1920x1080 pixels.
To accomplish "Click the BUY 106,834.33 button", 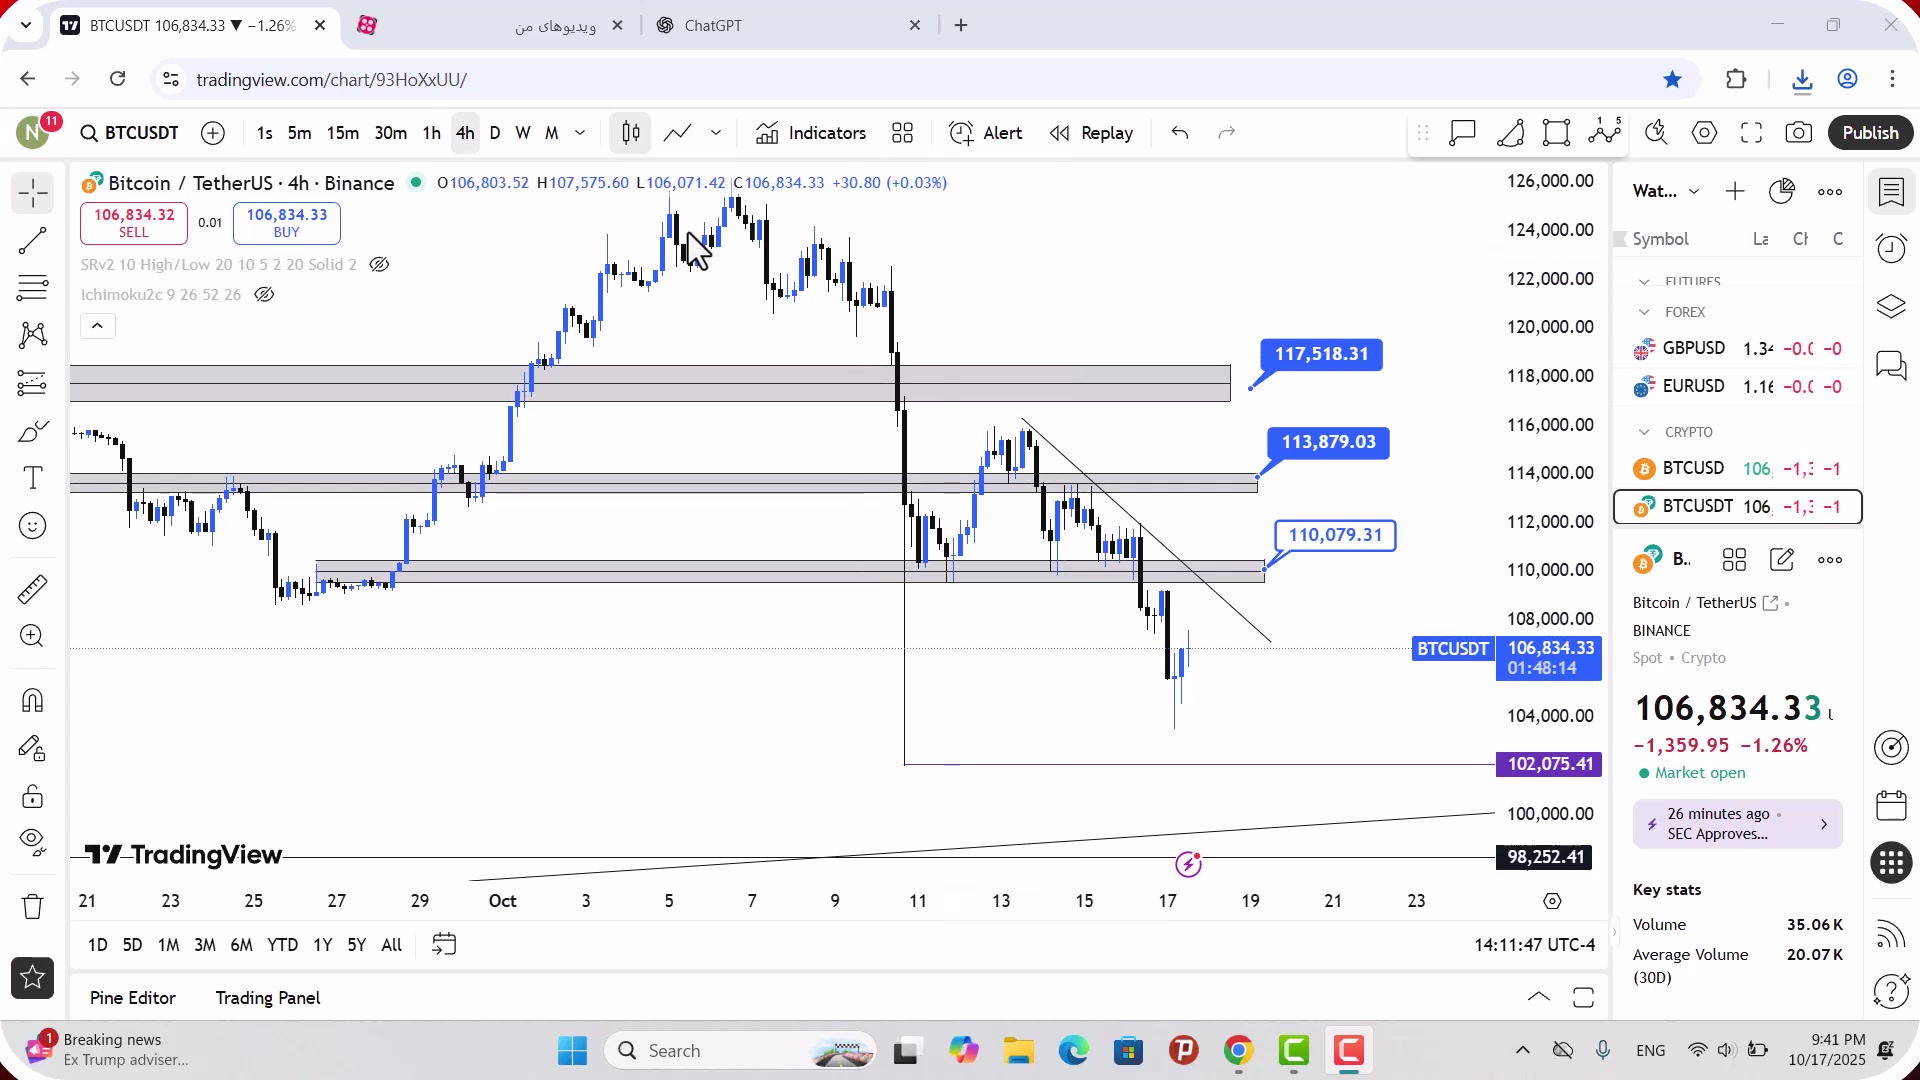I will (x=287, y=223).
